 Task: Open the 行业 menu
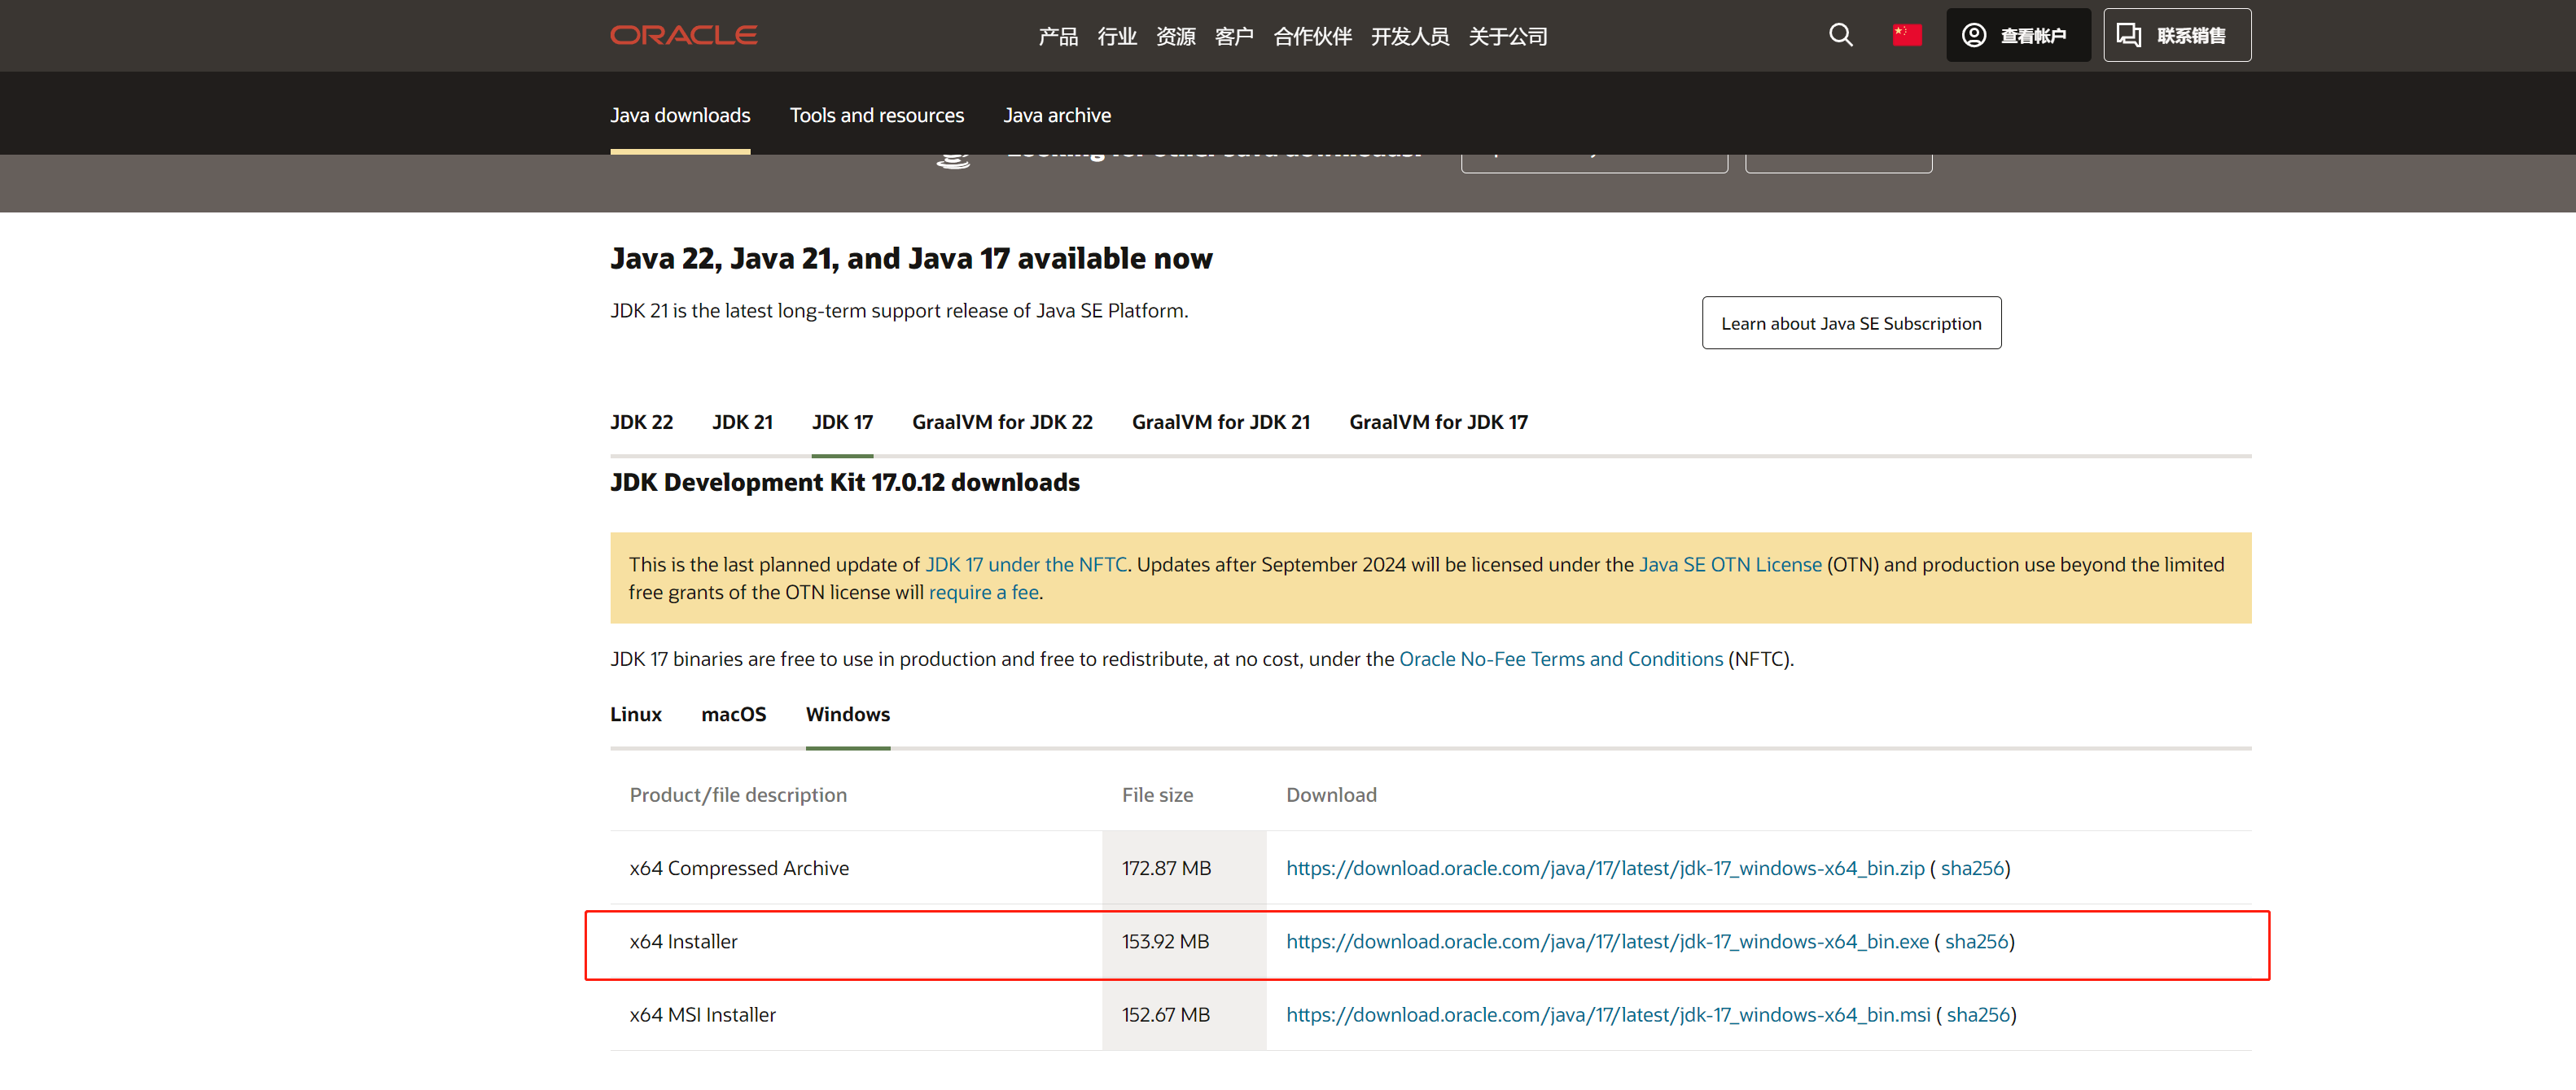click(x=1116, y=37)
